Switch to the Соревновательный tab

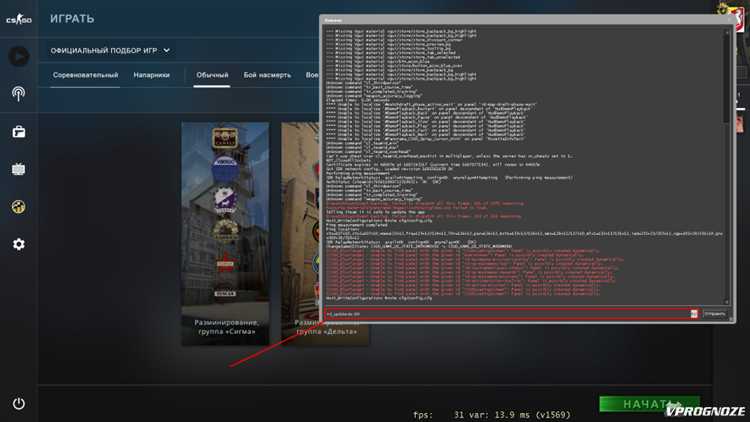click(85, 75)
